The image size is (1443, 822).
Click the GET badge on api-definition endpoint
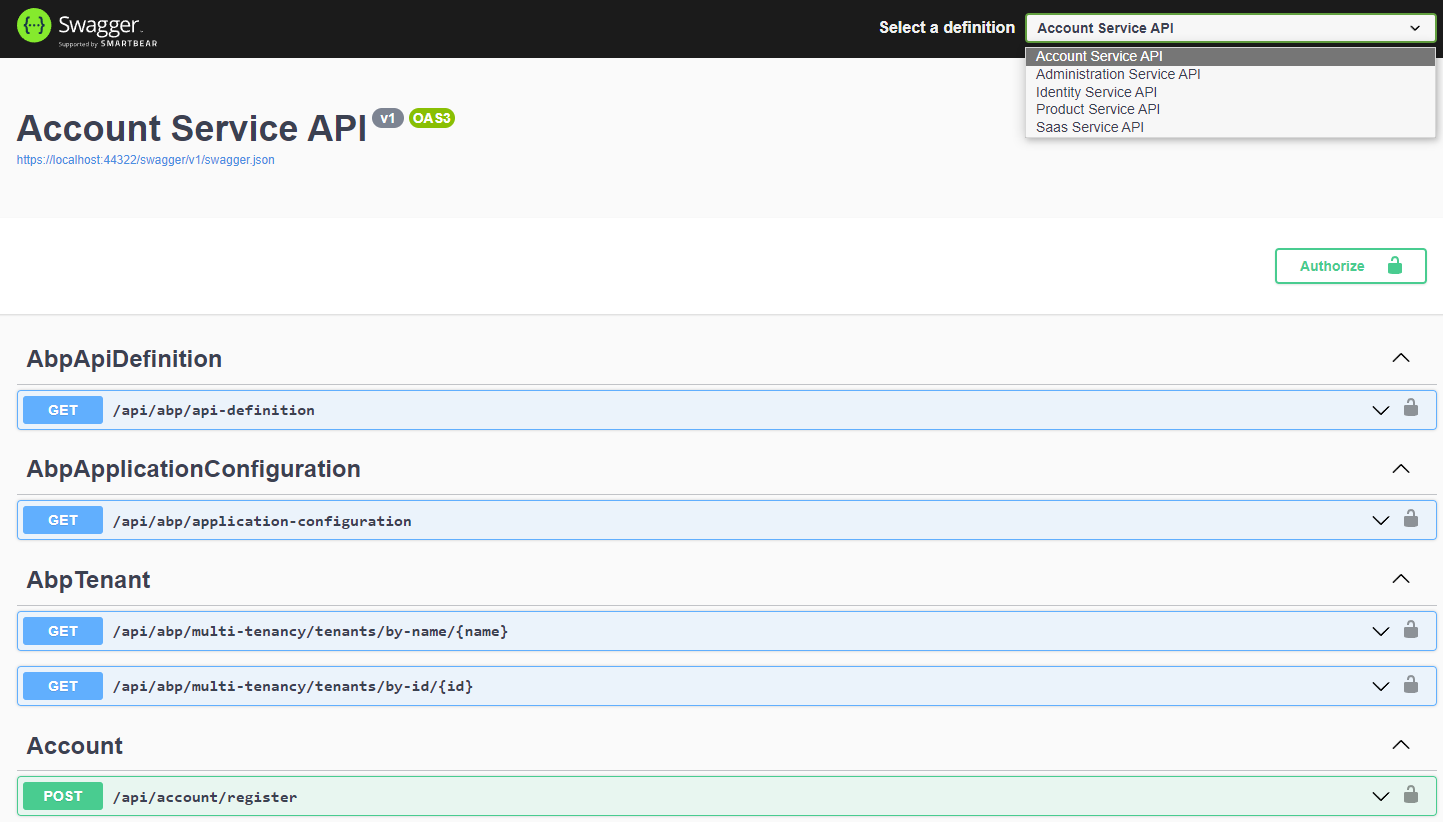[62, 410]
